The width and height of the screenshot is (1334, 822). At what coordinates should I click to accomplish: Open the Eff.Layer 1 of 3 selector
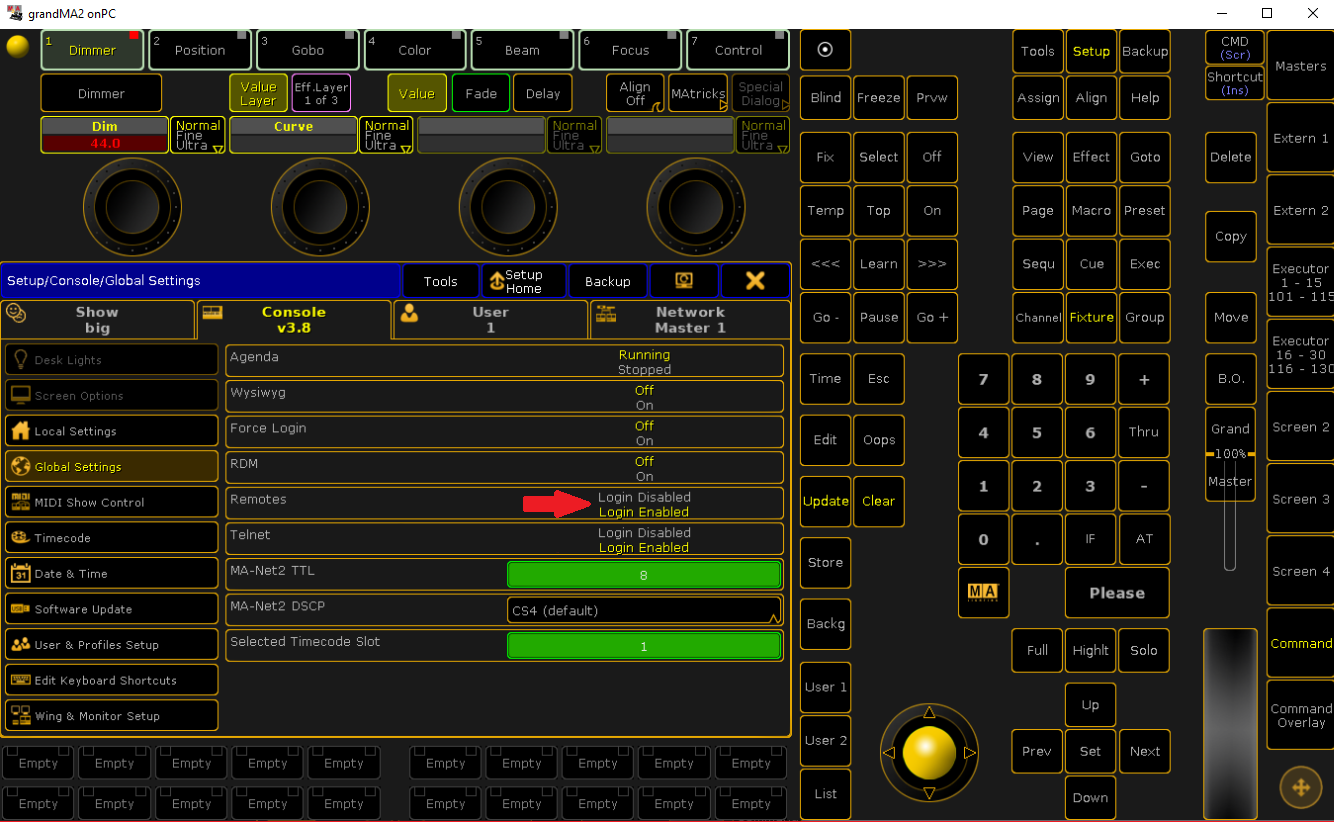coord(321,93)
